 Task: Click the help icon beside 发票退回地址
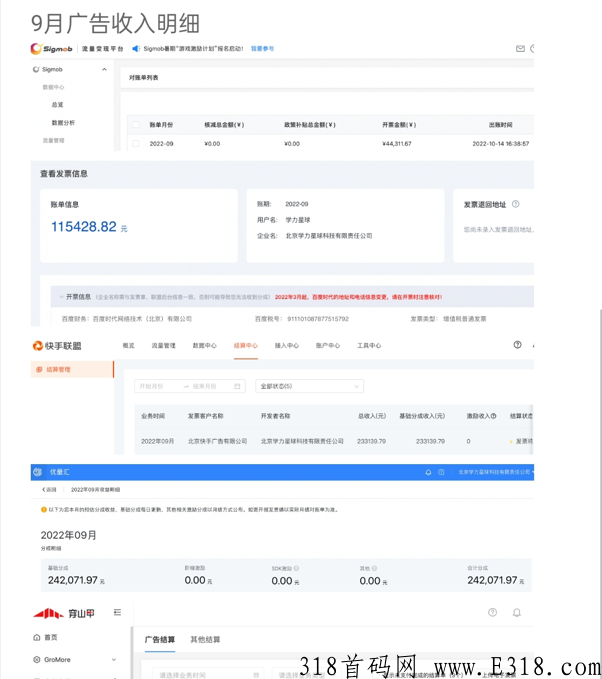pyautogui.click(x=515, y=204)
